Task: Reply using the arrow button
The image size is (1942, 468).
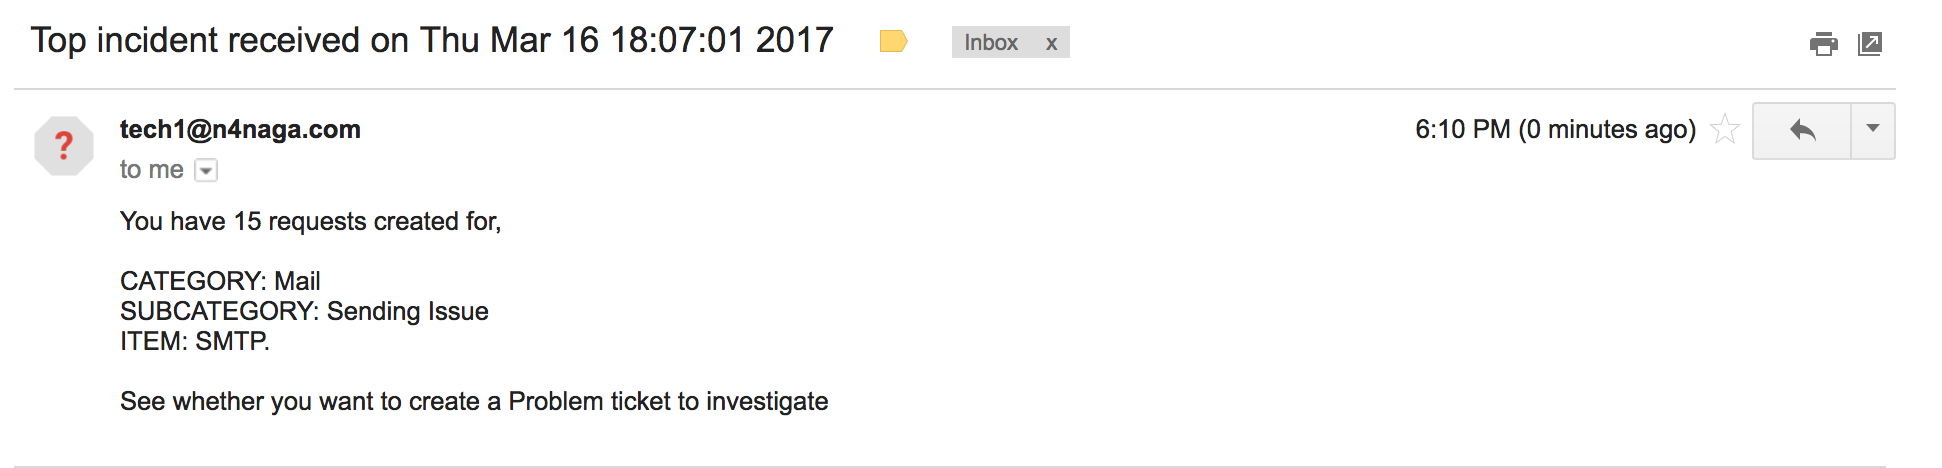Action: coord(1802,131)
